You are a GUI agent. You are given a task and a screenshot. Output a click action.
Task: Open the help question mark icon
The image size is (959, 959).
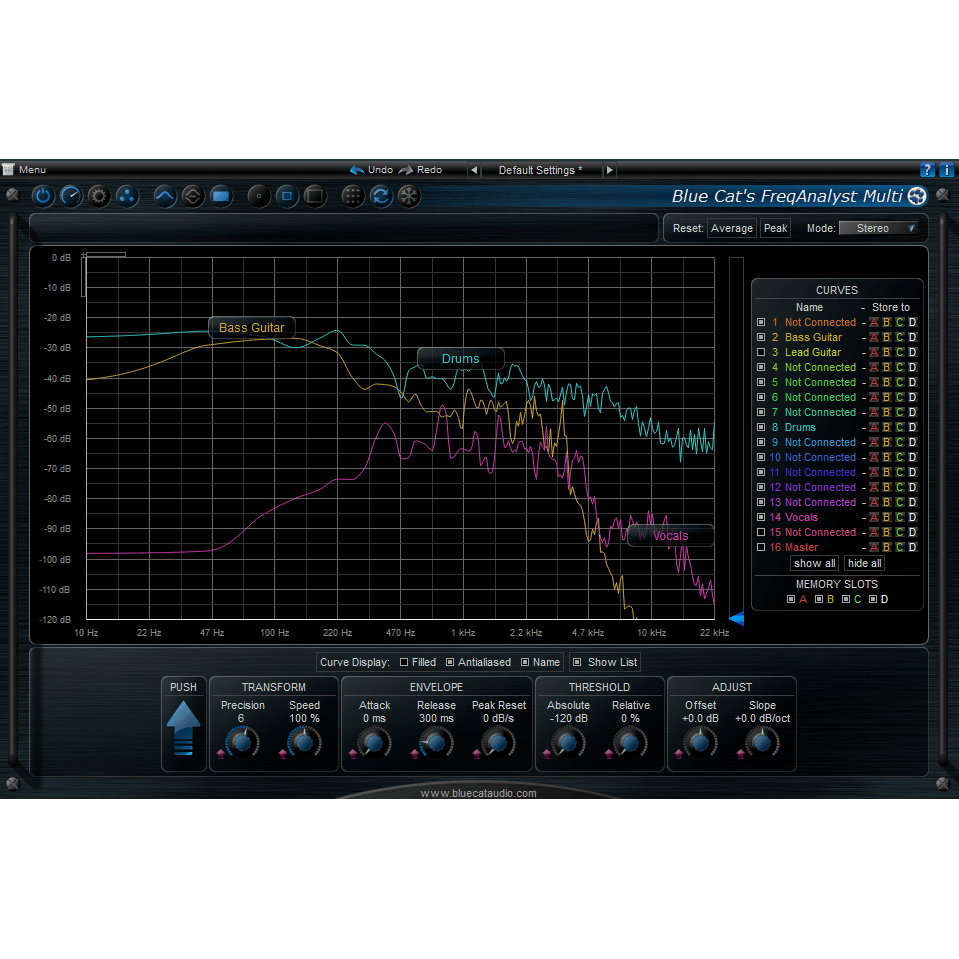pyautogui.click(x=927, y=170)
